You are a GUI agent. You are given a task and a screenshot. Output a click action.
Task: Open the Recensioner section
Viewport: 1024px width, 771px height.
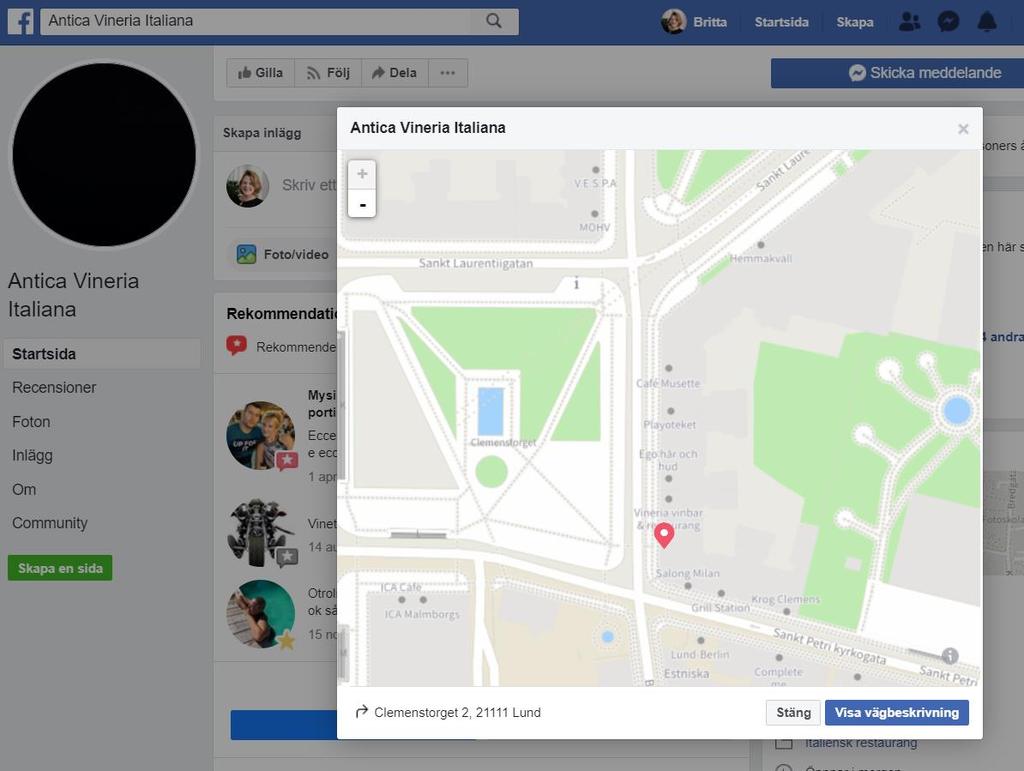[54, 388]
